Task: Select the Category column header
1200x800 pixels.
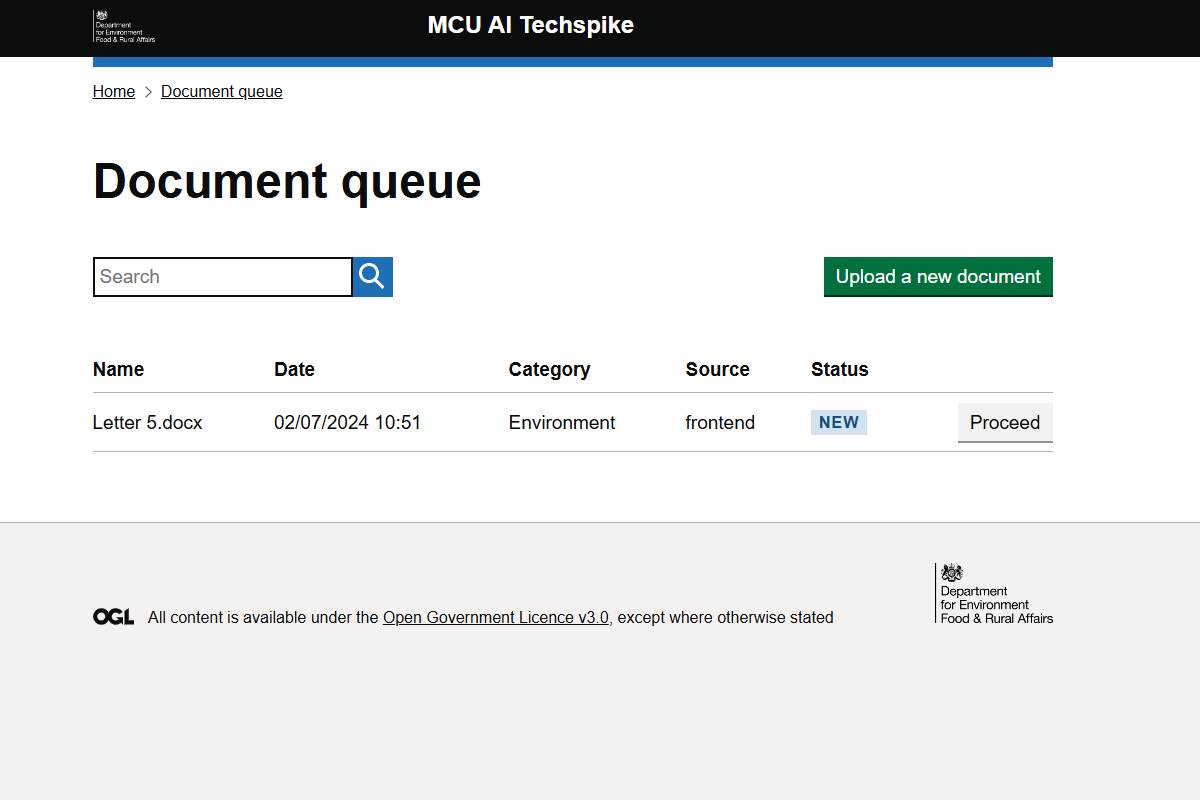Action: [x=549, y=369]
